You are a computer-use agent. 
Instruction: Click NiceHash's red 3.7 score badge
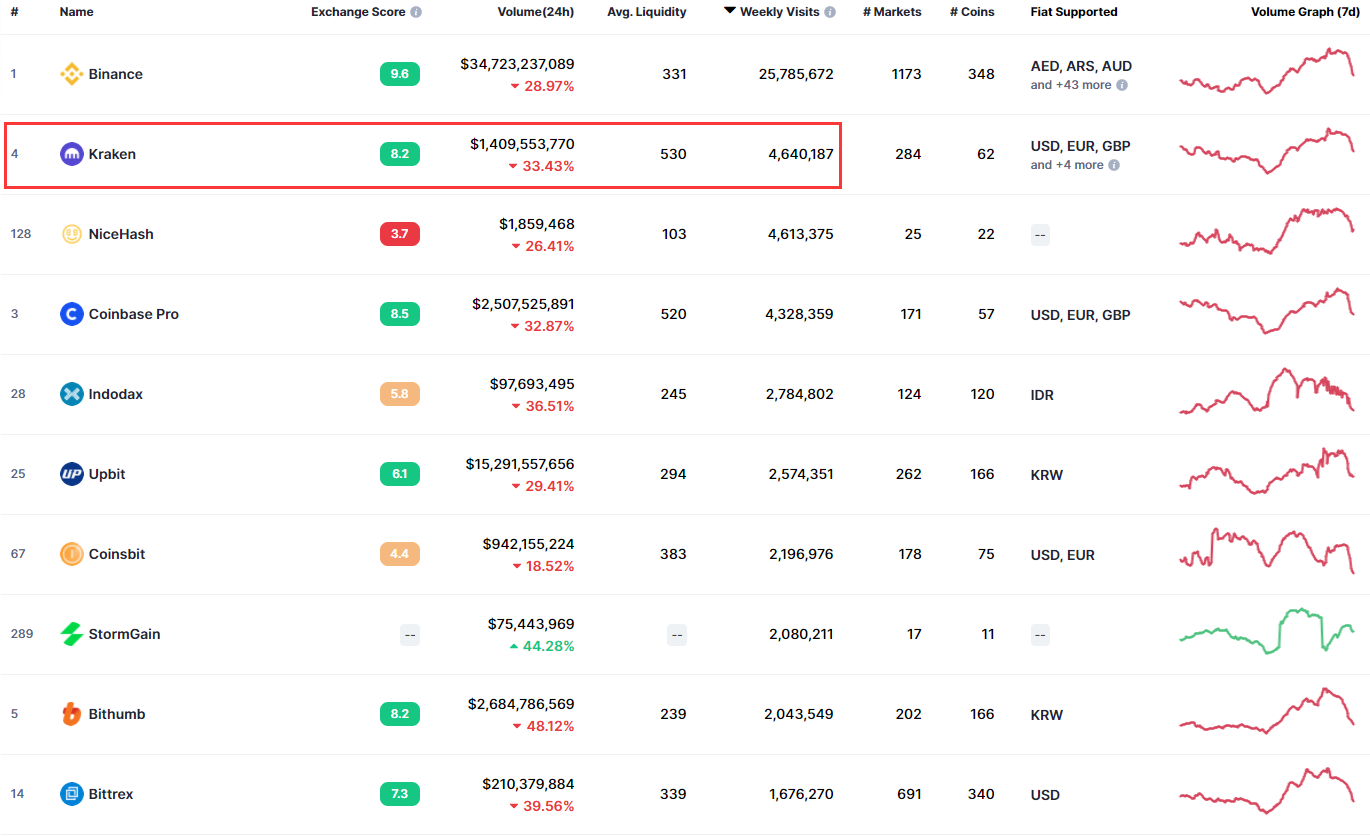399,234
